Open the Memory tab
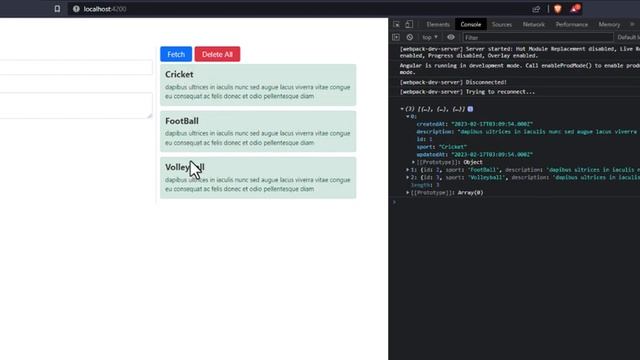Screen dimensions: 640x360 pyautogui.click(x=609, y=24)
